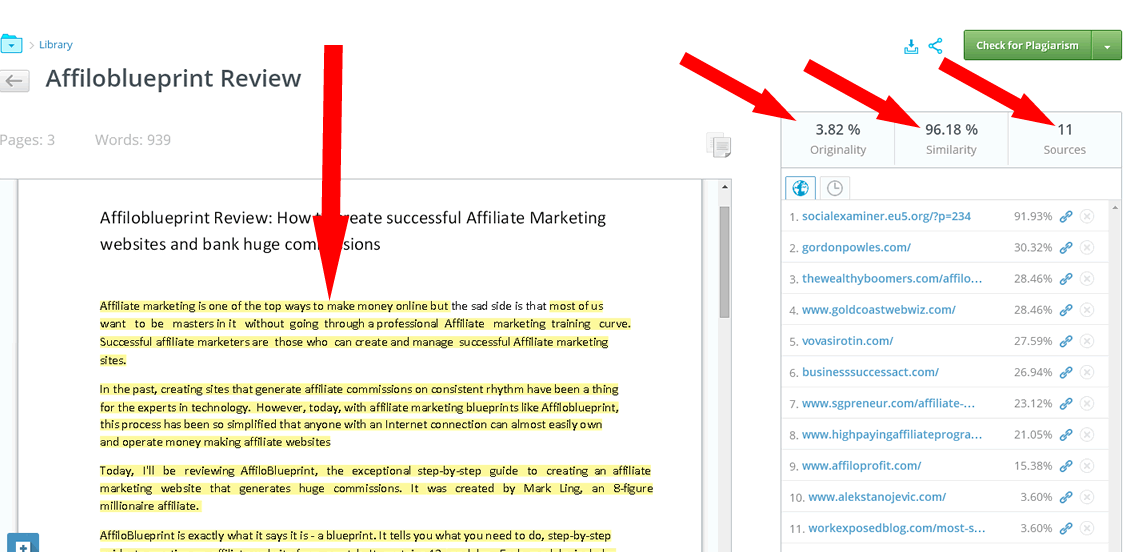This screenshot has height=552, width=1127.
Task: Select the 96.18 % Similarity stat
Action: (951, 139)
